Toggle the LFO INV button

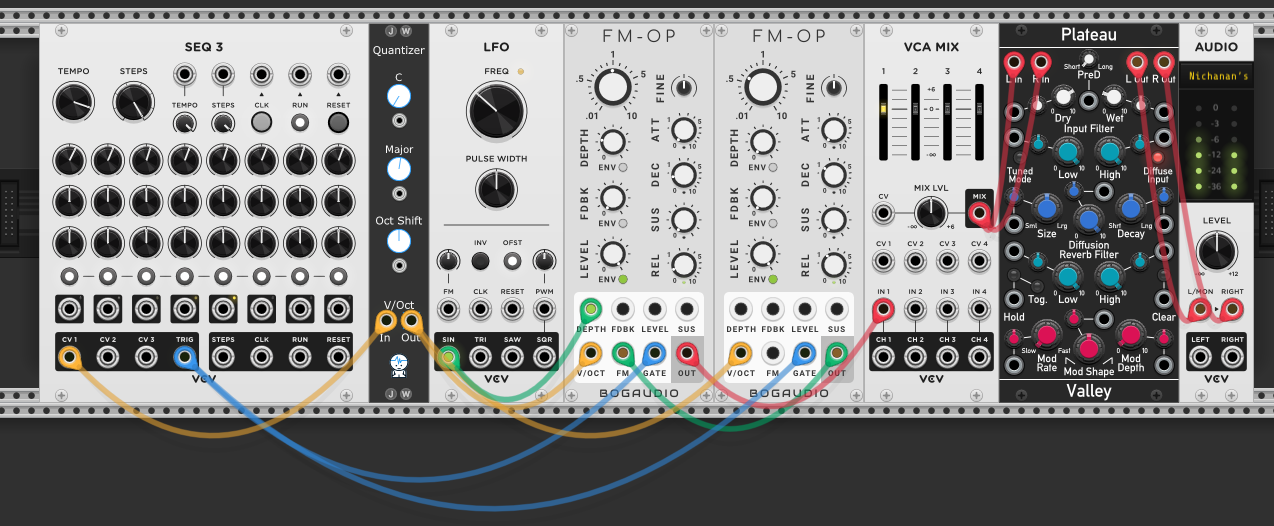point(480,261)
